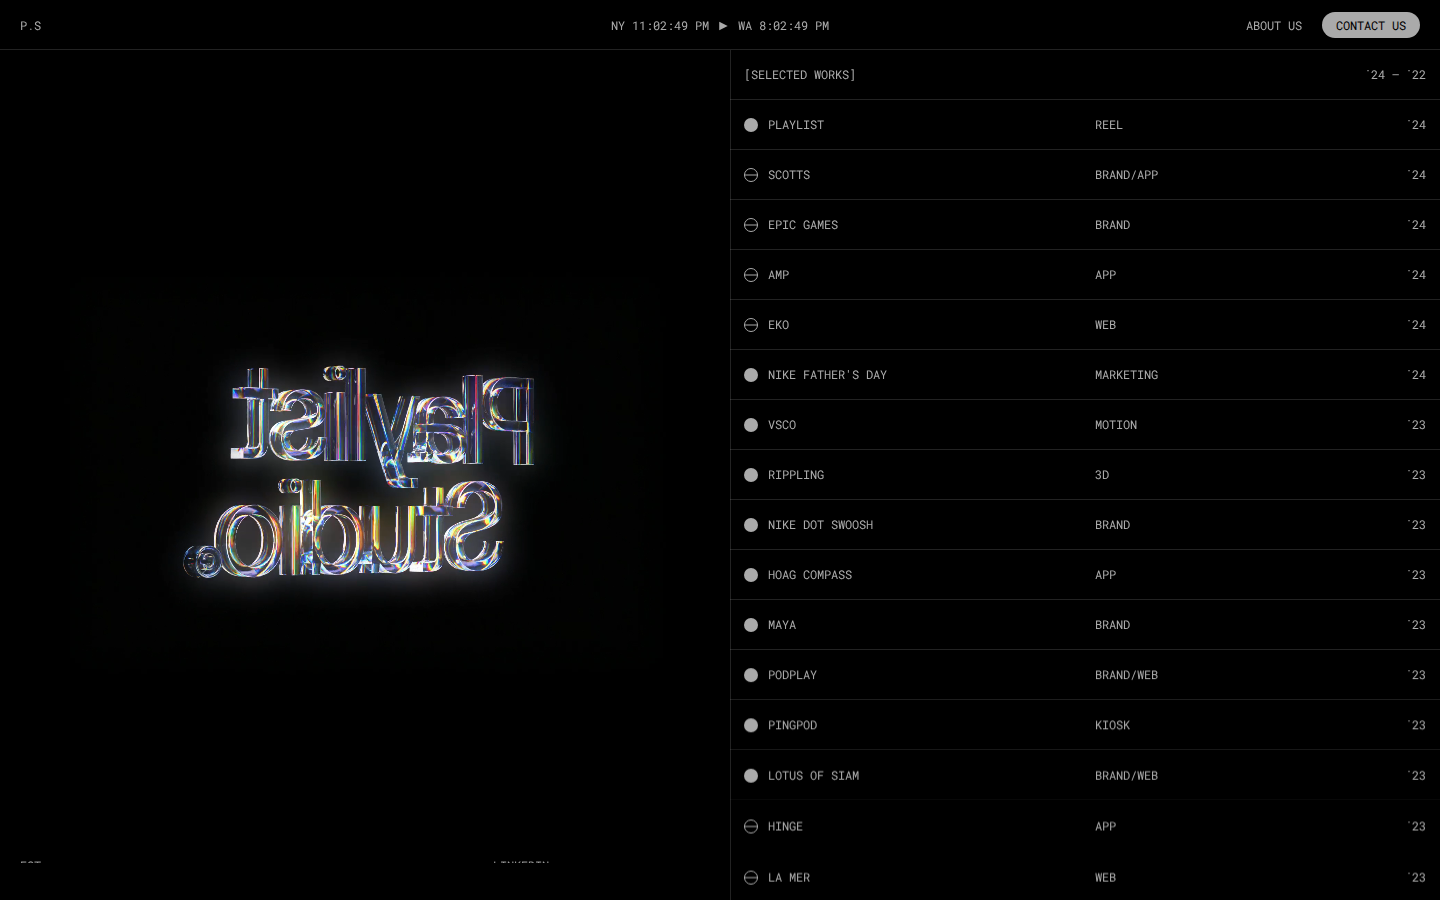Click the crossed-circle icon beside AMP
This screenshot has width=1440, height=900.
click(x=751, y=275)
